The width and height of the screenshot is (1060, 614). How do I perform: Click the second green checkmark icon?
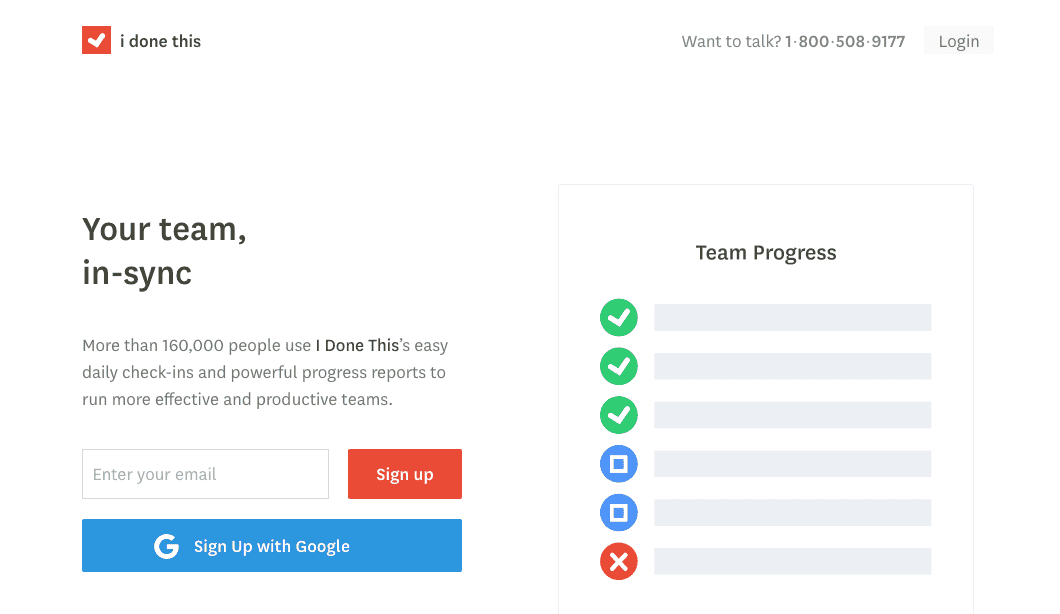pyautogui.click(x=619, y=366)
